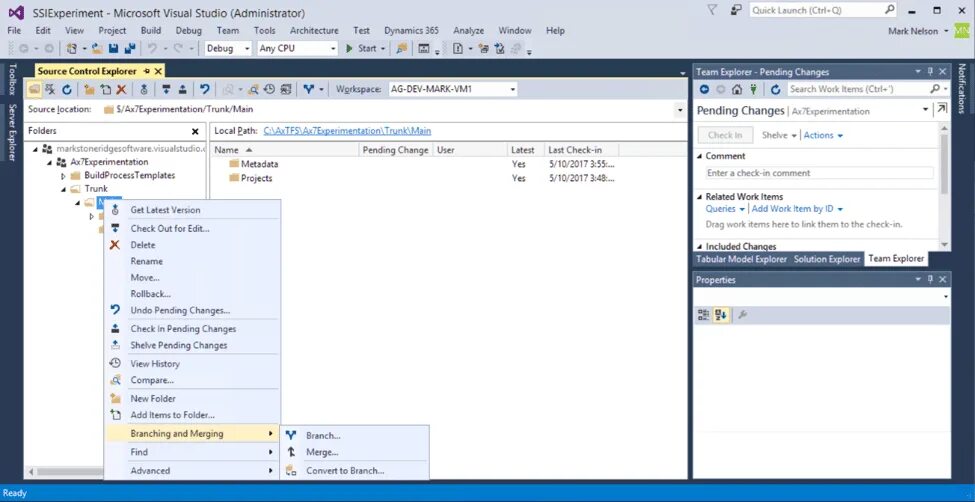Click red Delete icon in Source Control toolbar
This screenshot has width=975, height=502.
[x=121, y=90]
